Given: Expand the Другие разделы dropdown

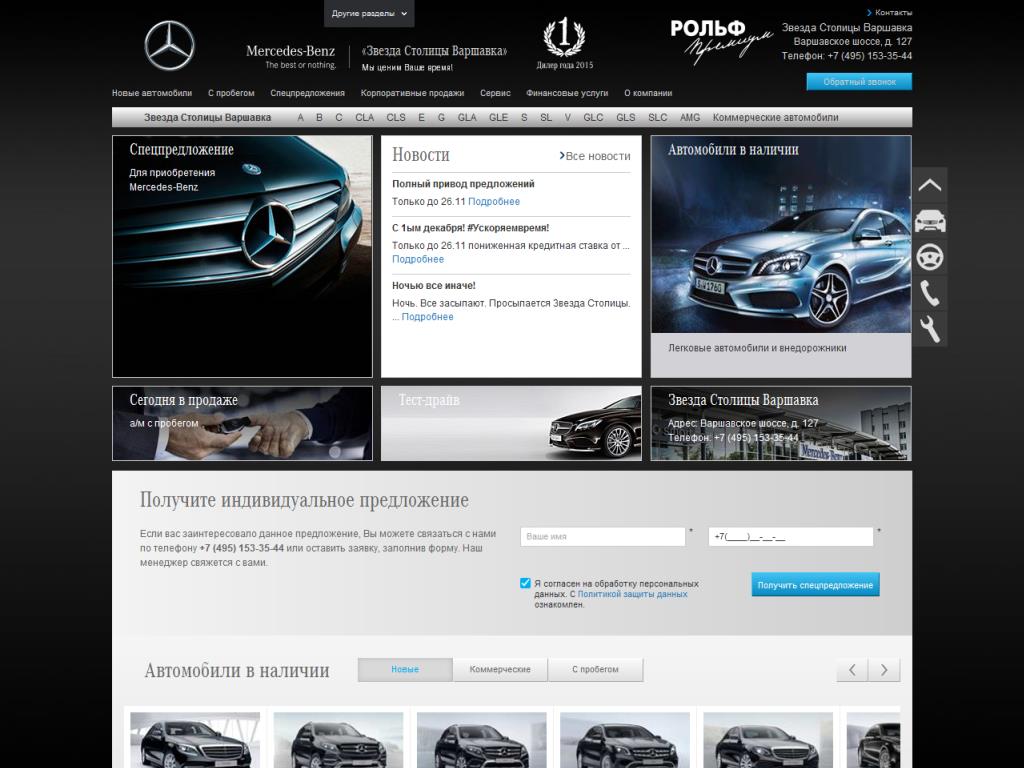Looking at the screenshot, I should coord(369,14).
